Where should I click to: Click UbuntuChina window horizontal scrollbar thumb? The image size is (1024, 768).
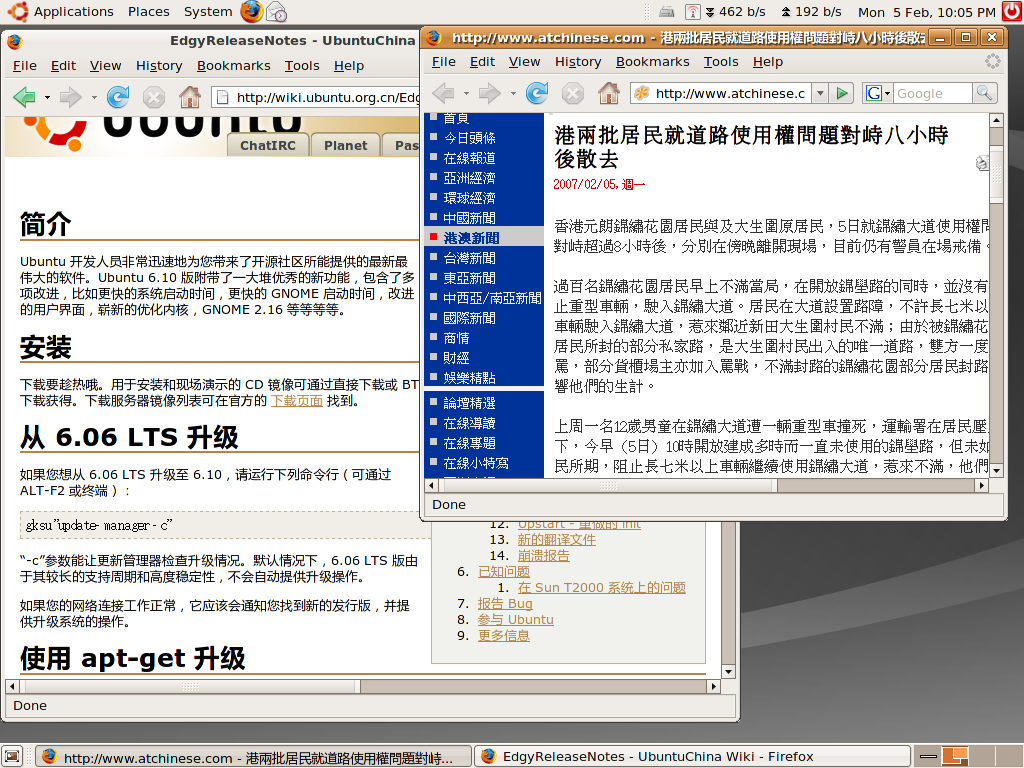(190, 686)
